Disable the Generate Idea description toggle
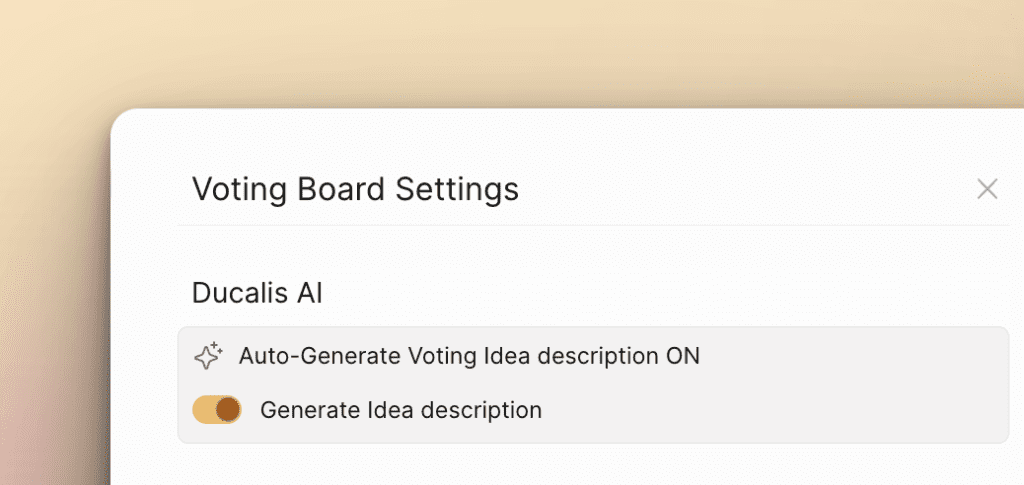Screen dimensions: 1024x485 (x=217, y=410)
